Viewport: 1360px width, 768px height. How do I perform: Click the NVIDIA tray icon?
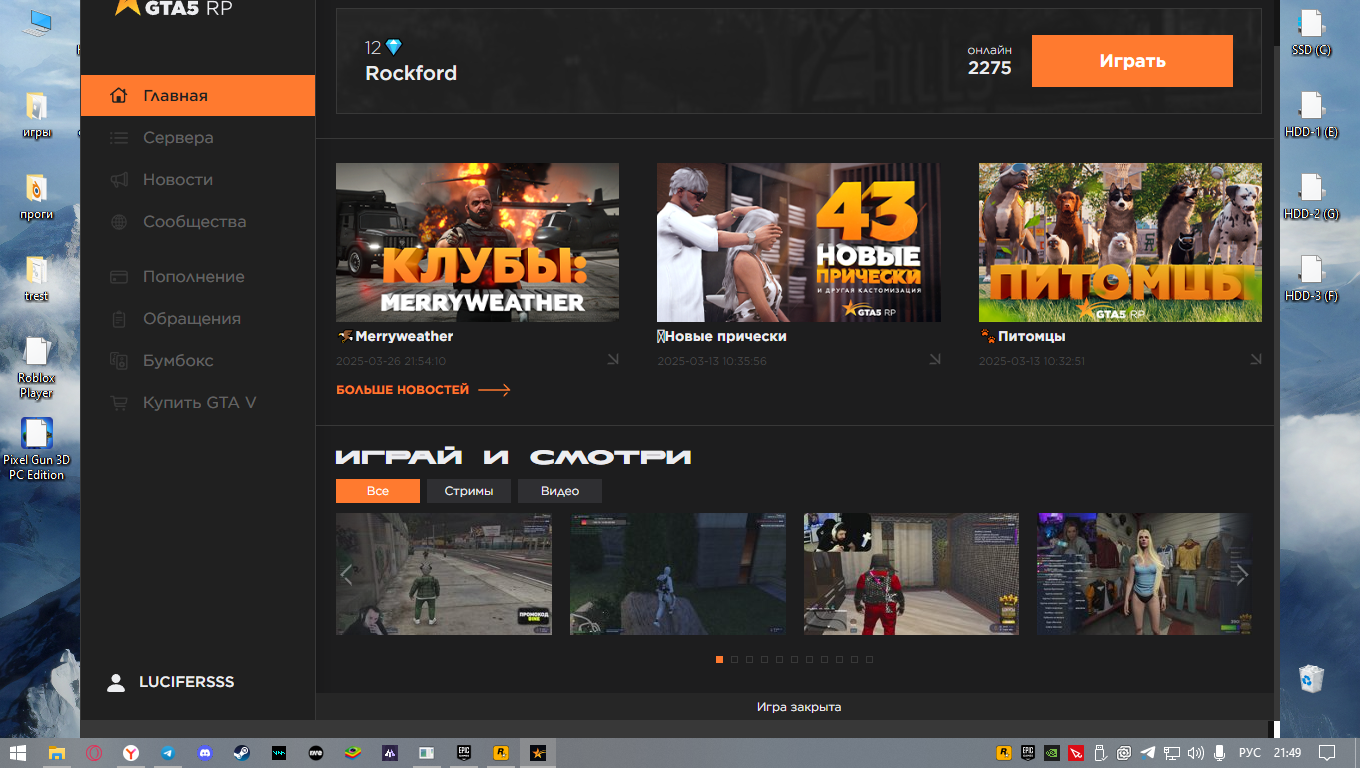coord(1052,753)
